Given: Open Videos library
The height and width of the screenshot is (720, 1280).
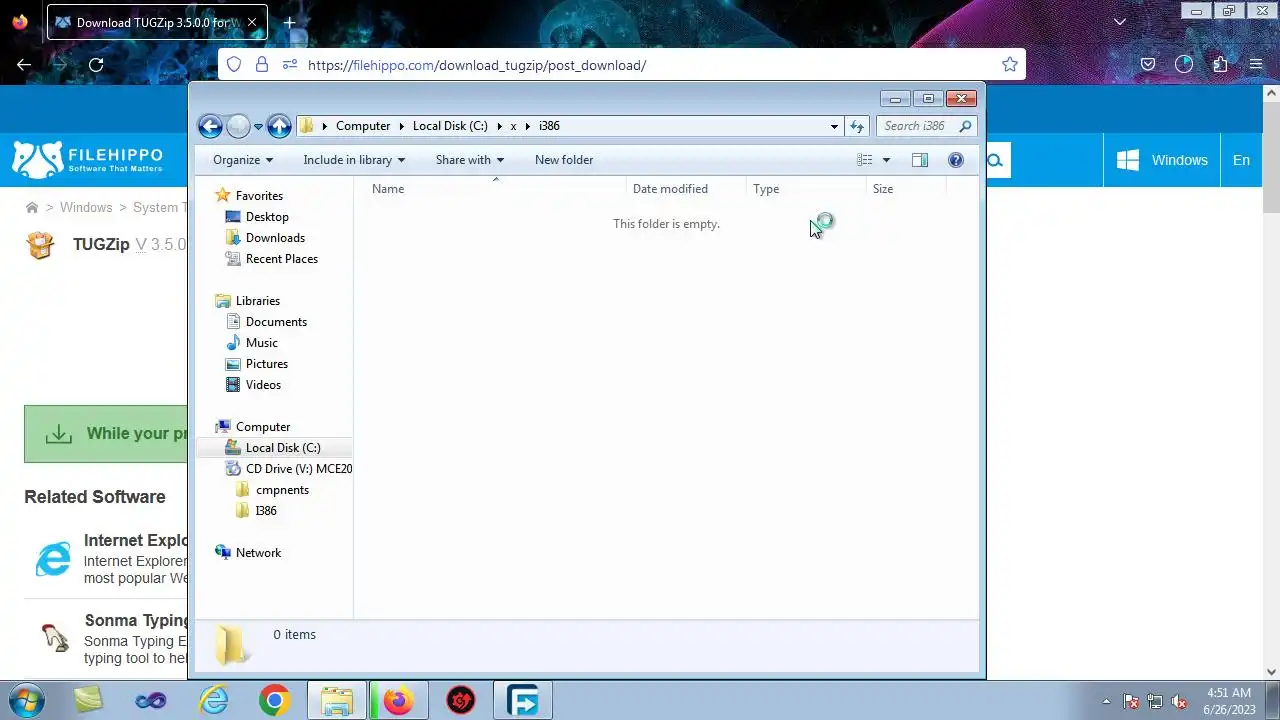Looking at the screenshot, I should point(263,385).
